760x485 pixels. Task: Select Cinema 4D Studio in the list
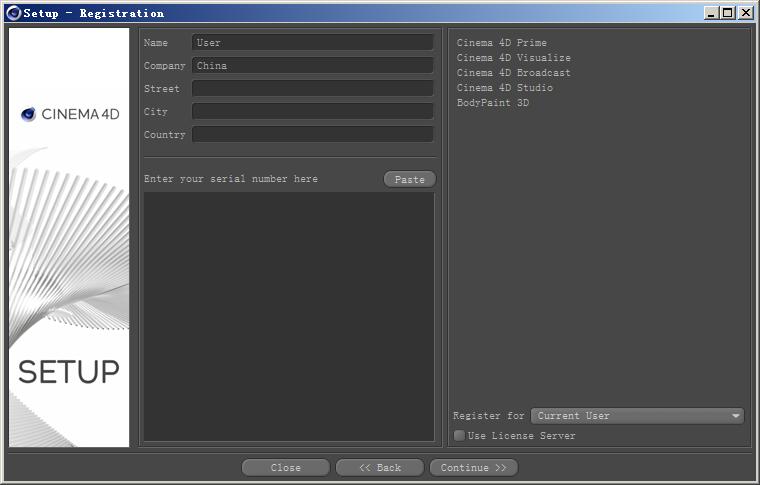point(505,88)
